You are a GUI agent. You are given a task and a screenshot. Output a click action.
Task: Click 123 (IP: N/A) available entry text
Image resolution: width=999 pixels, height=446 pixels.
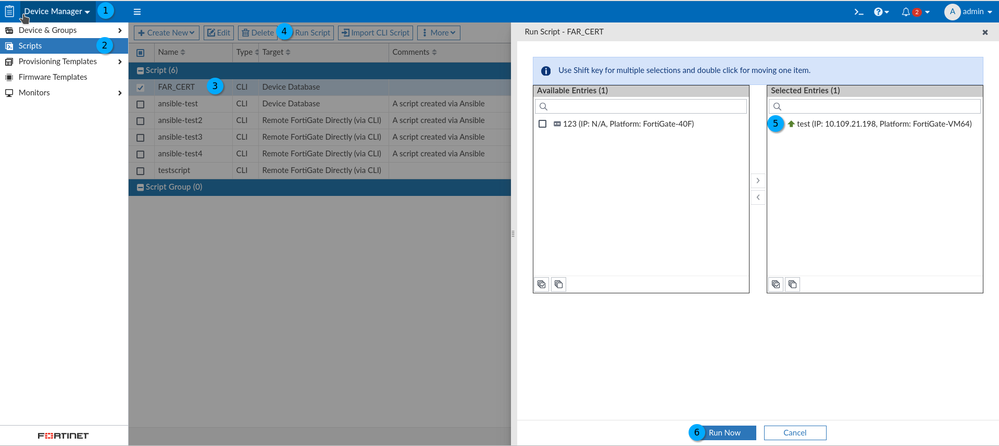coord(629,124)
